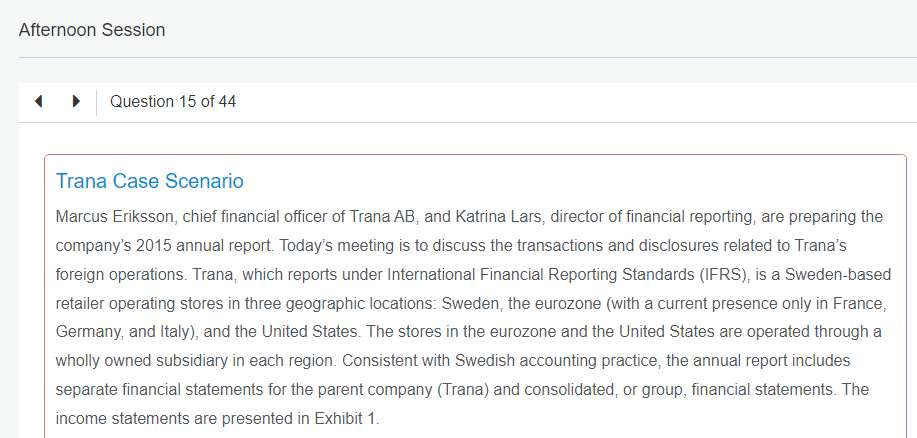
Task: Click the 'Question 15 of 44' indicator
Action: pyautogui.click(x=173, y=102)
